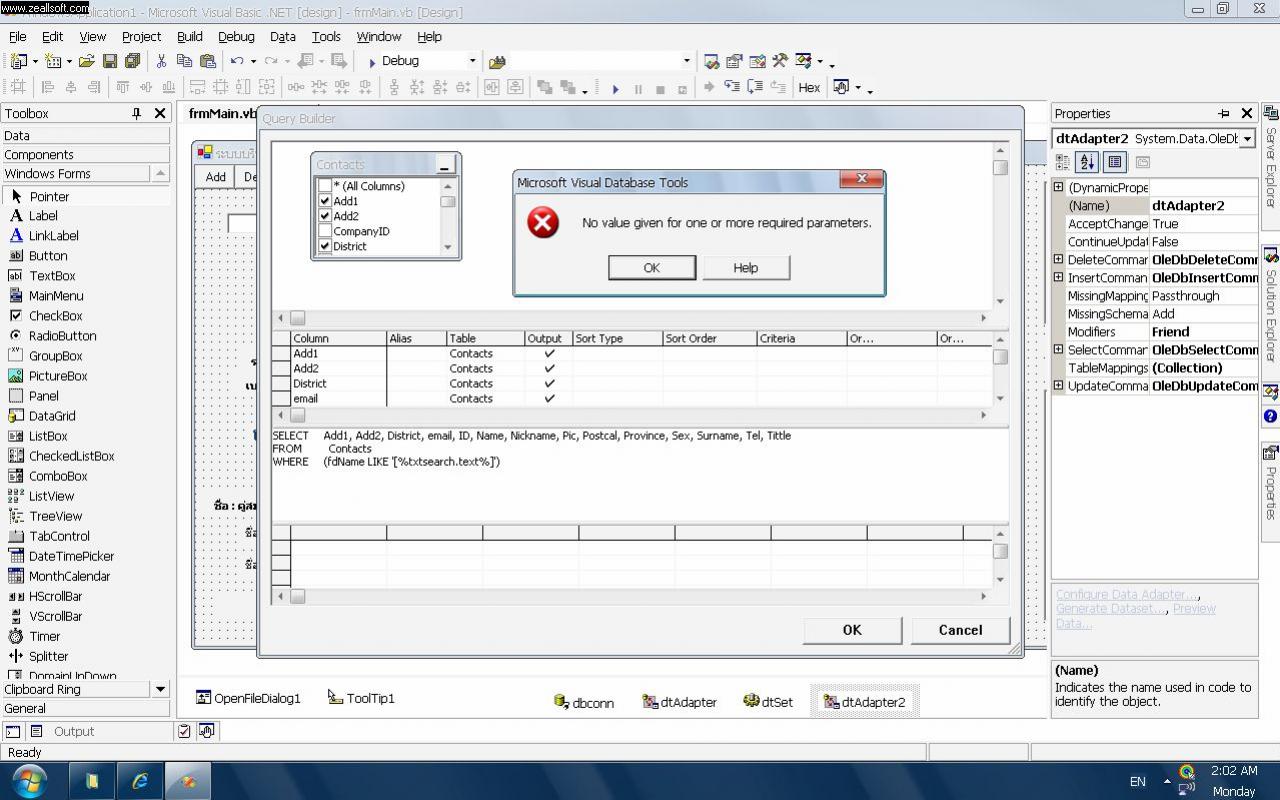Open the Debug configuration dropdown
The width and height of the screenshot is (1280, 800).
pyautogui.click(x=473, y=61)
